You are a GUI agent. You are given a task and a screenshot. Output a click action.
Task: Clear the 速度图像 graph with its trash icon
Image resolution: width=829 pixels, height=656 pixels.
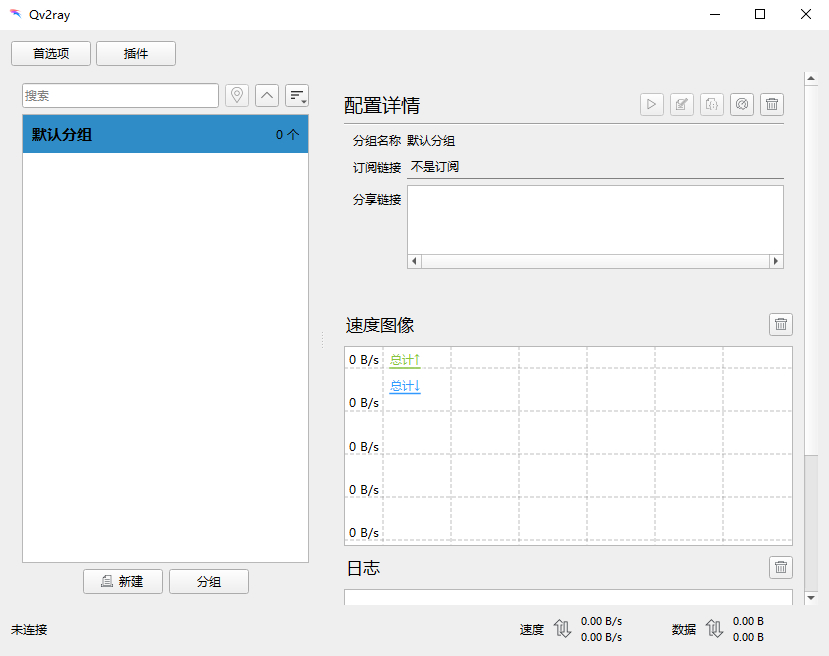coord(781,324)
